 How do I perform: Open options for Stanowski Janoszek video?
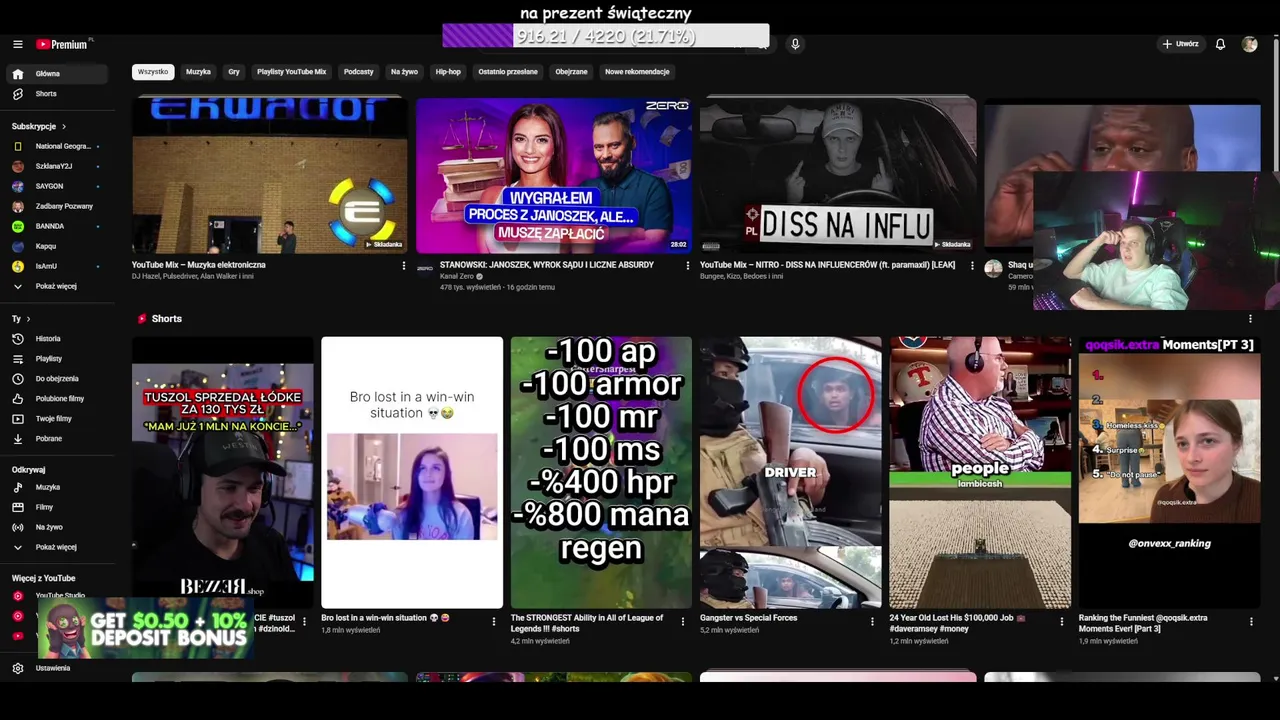click(687, 266)
